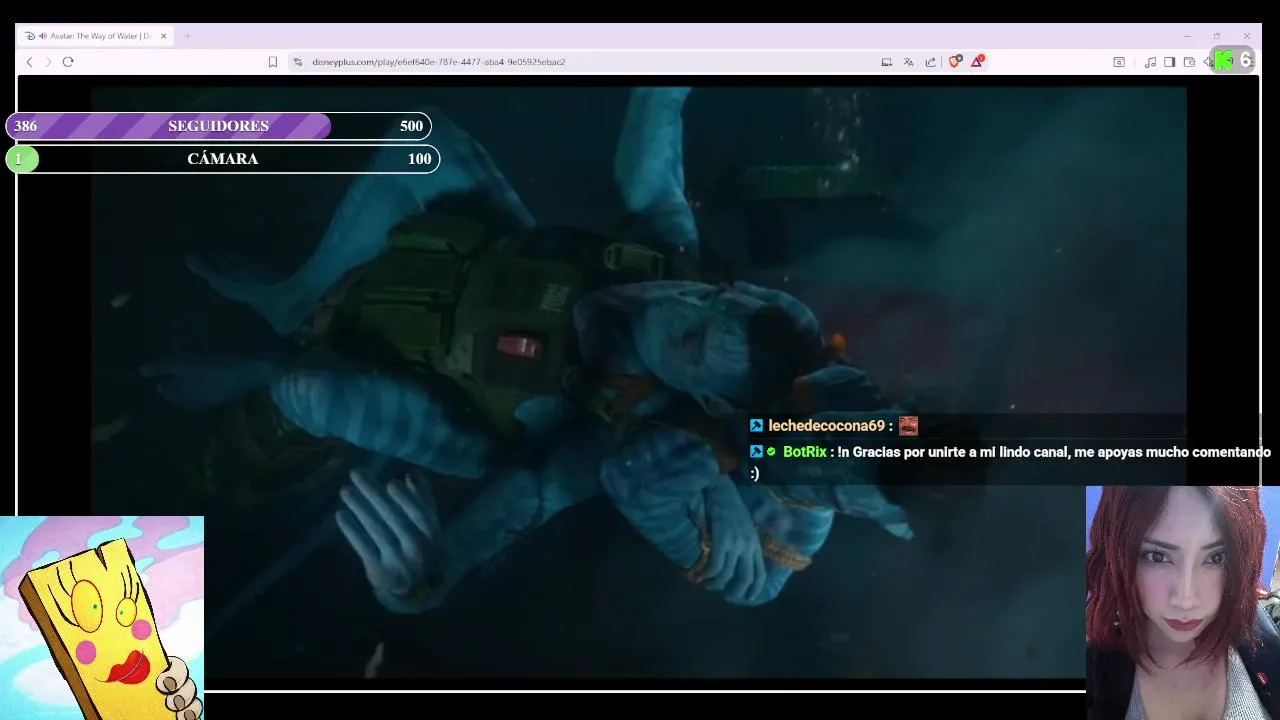Viewport: 1280px width, 720px height.
Task: Toggle the browser sidebar panel
Action: click(x=1169, y=62)
